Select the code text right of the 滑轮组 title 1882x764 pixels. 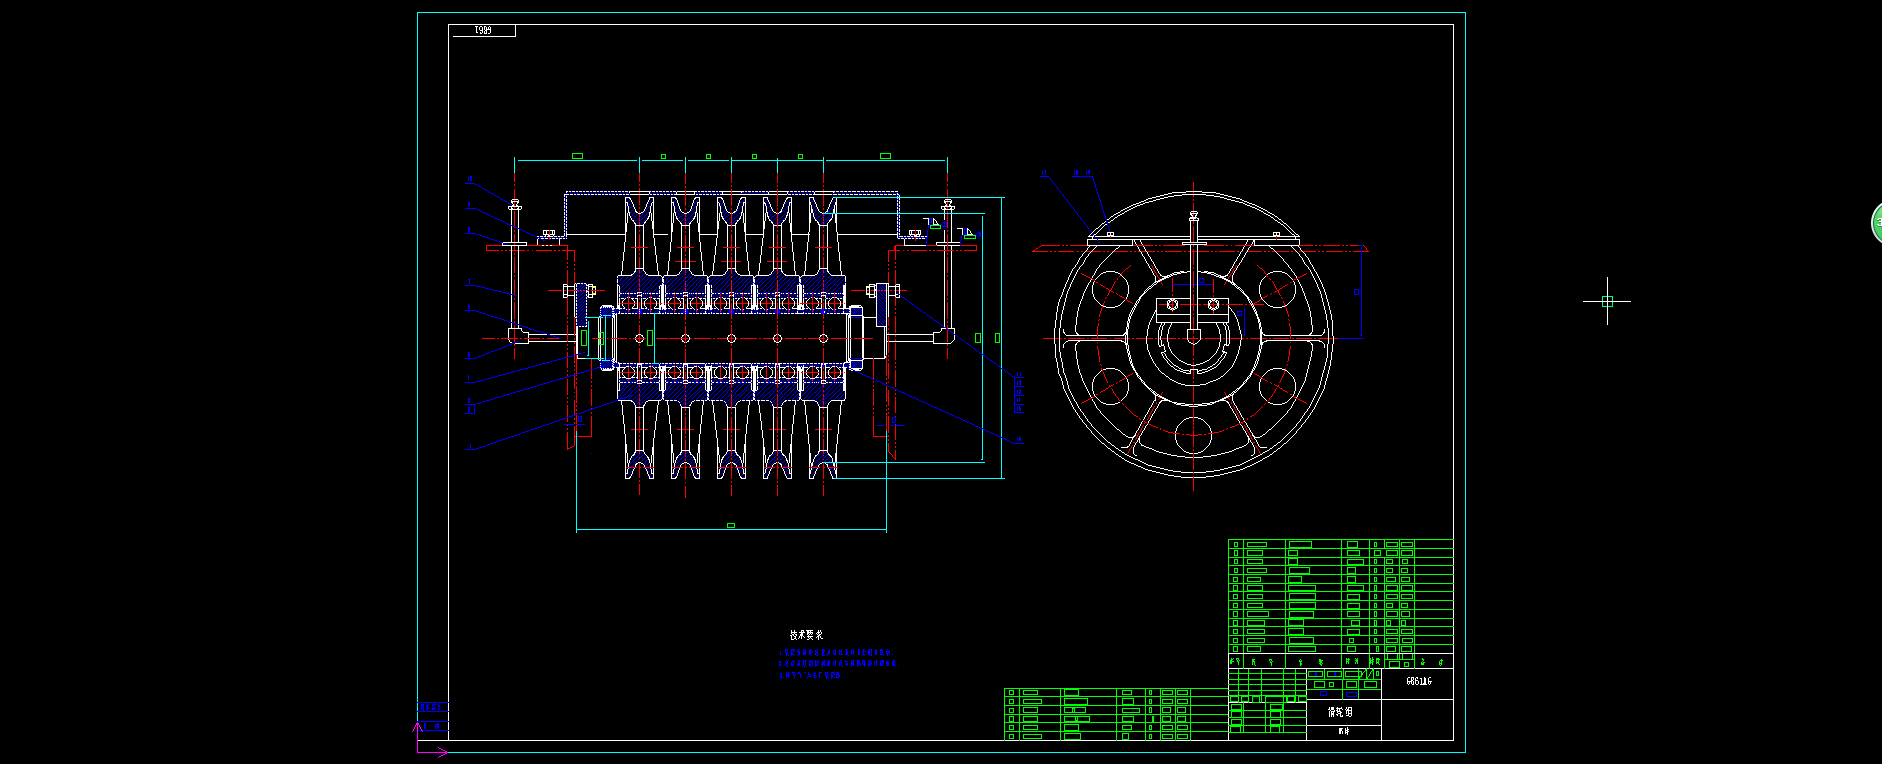coord(1418,681)
